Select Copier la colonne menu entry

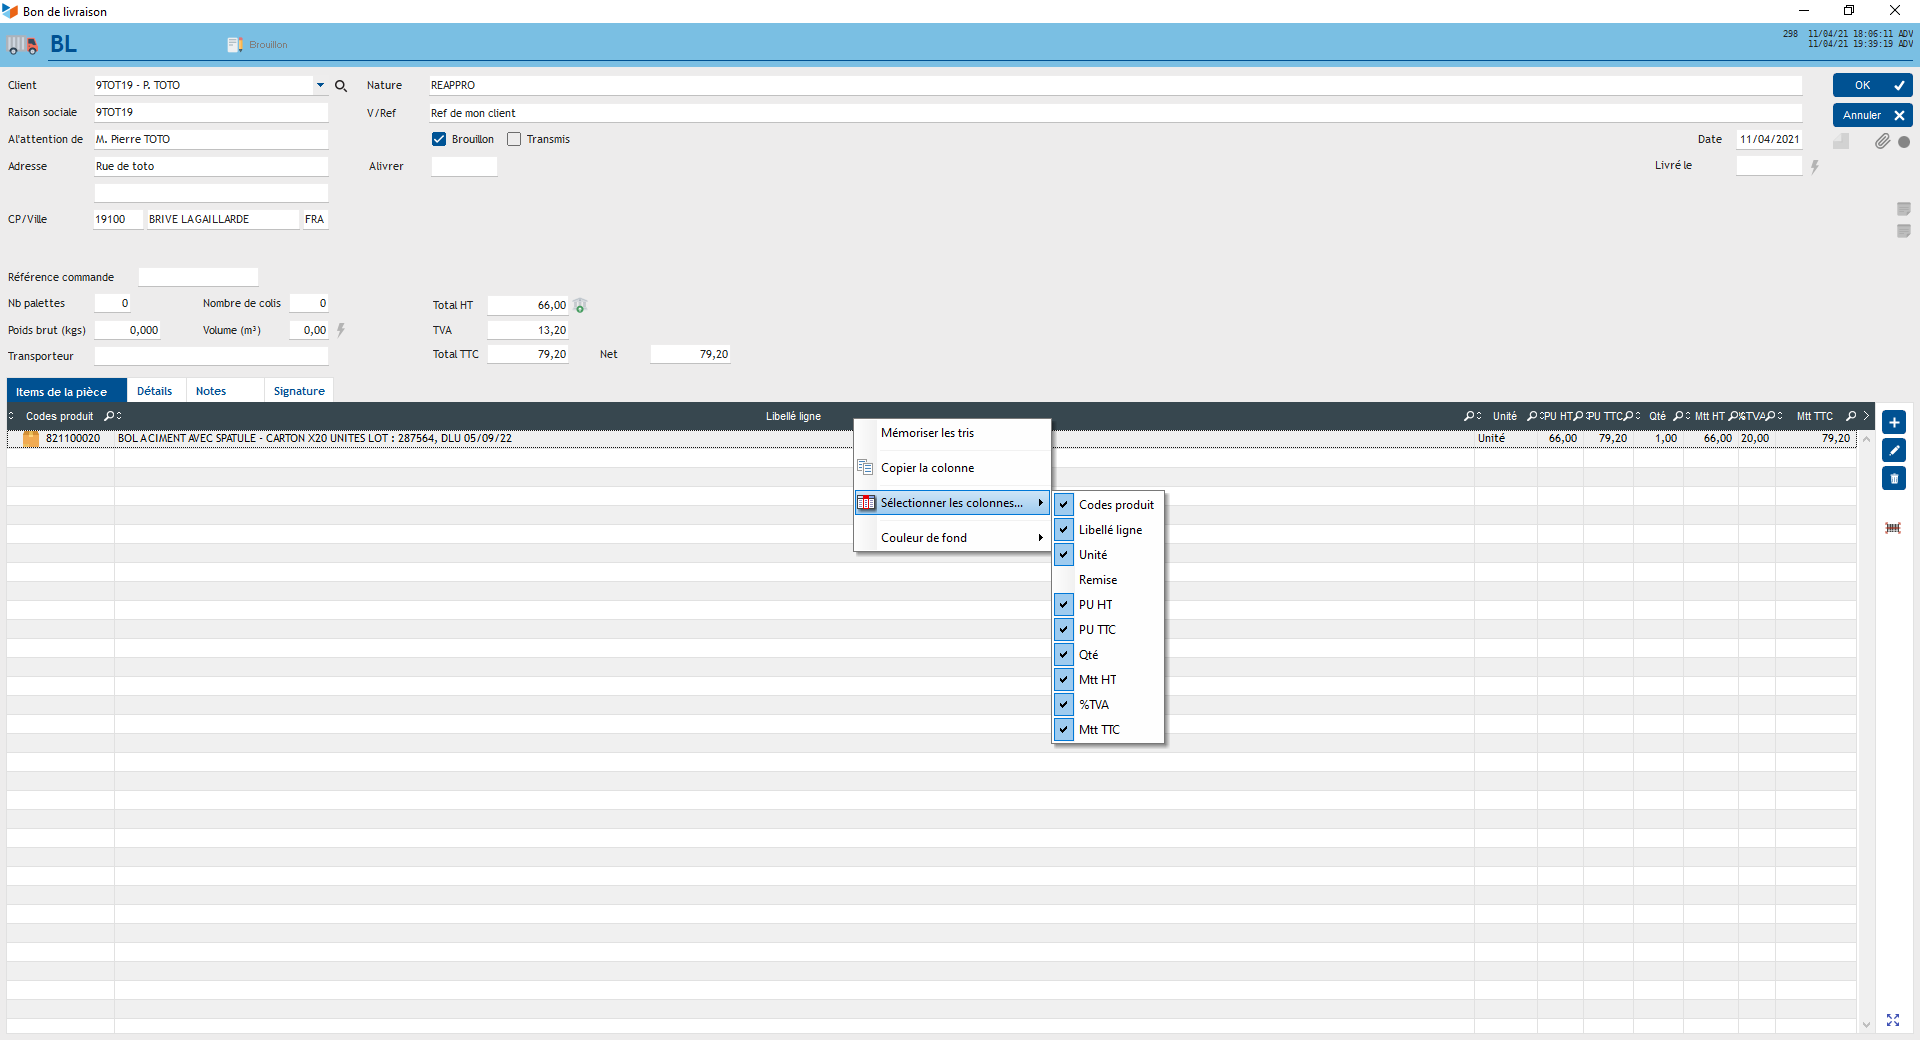[x=927, y=468]
